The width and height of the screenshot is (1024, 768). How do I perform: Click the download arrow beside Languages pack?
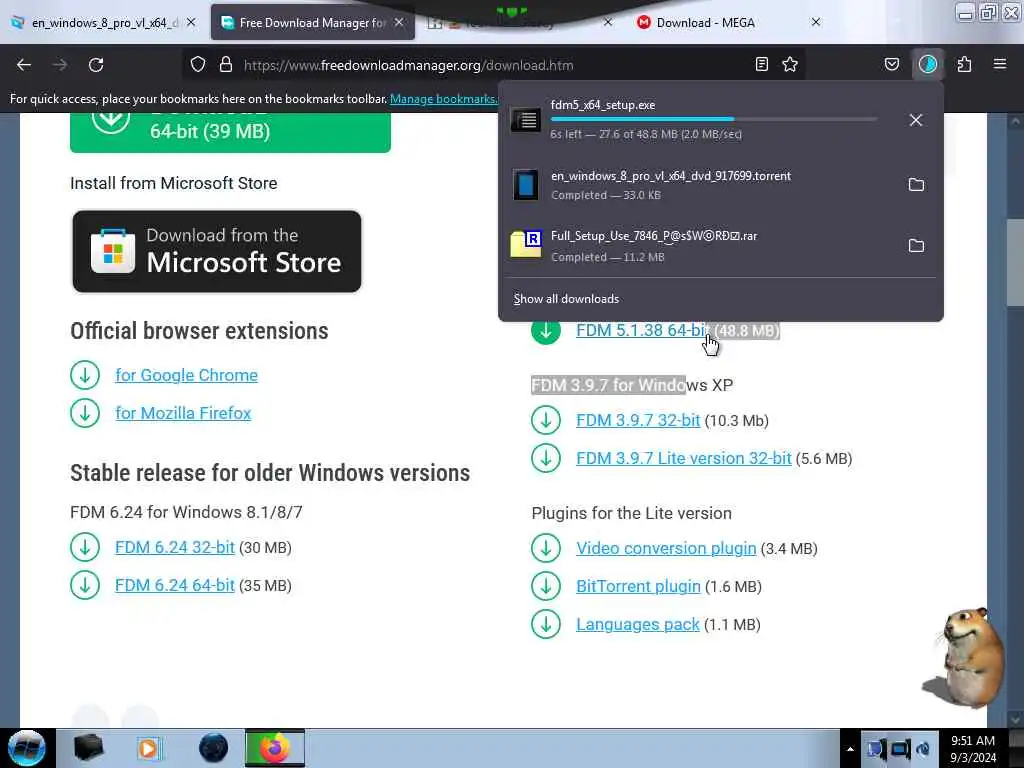pos(546,624)
